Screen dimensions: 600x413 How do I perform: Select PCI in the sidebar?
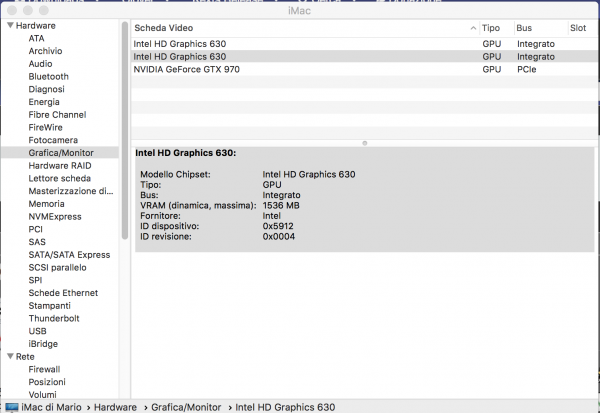36,229
